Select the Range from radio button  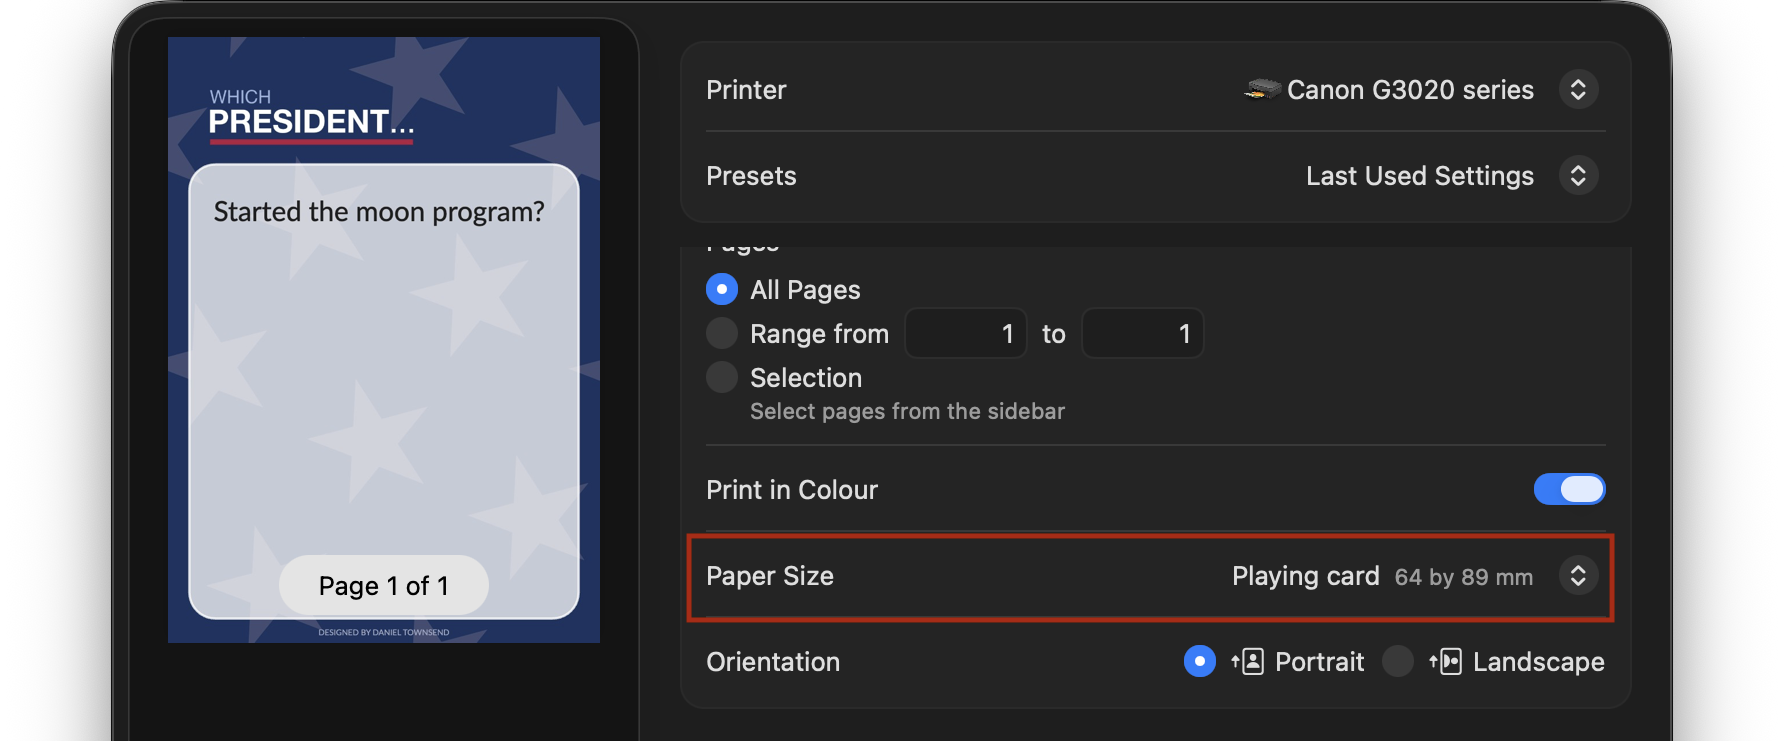(x=722, y=333)
